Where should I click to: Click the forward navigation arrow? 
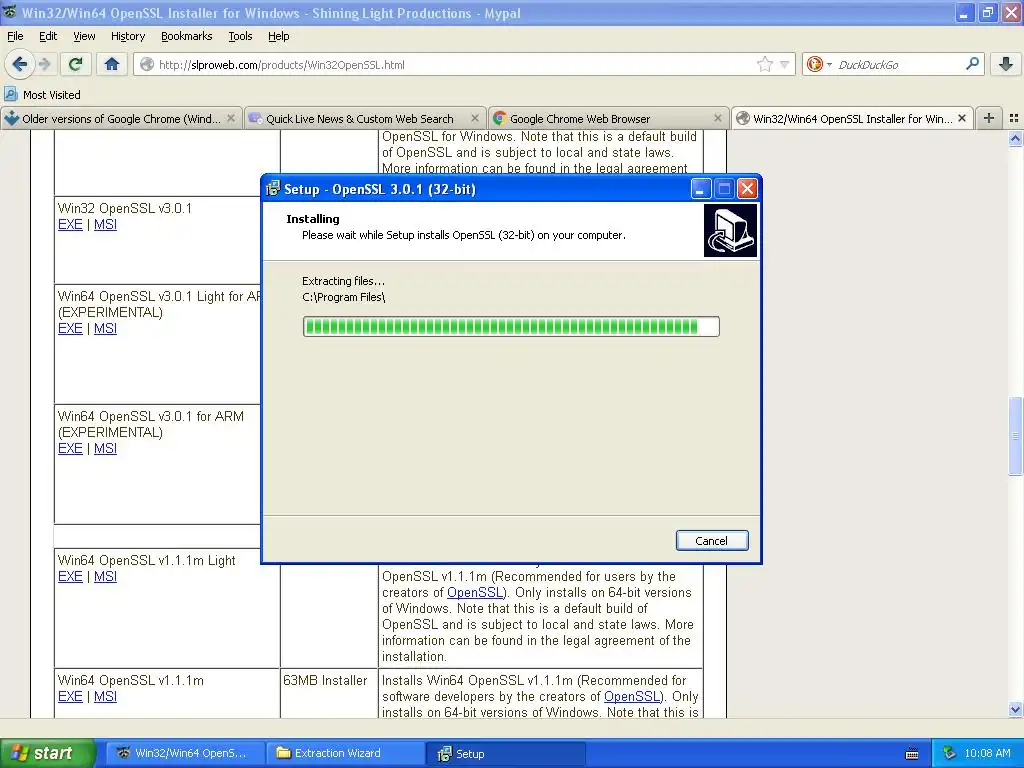pos(44,64)
